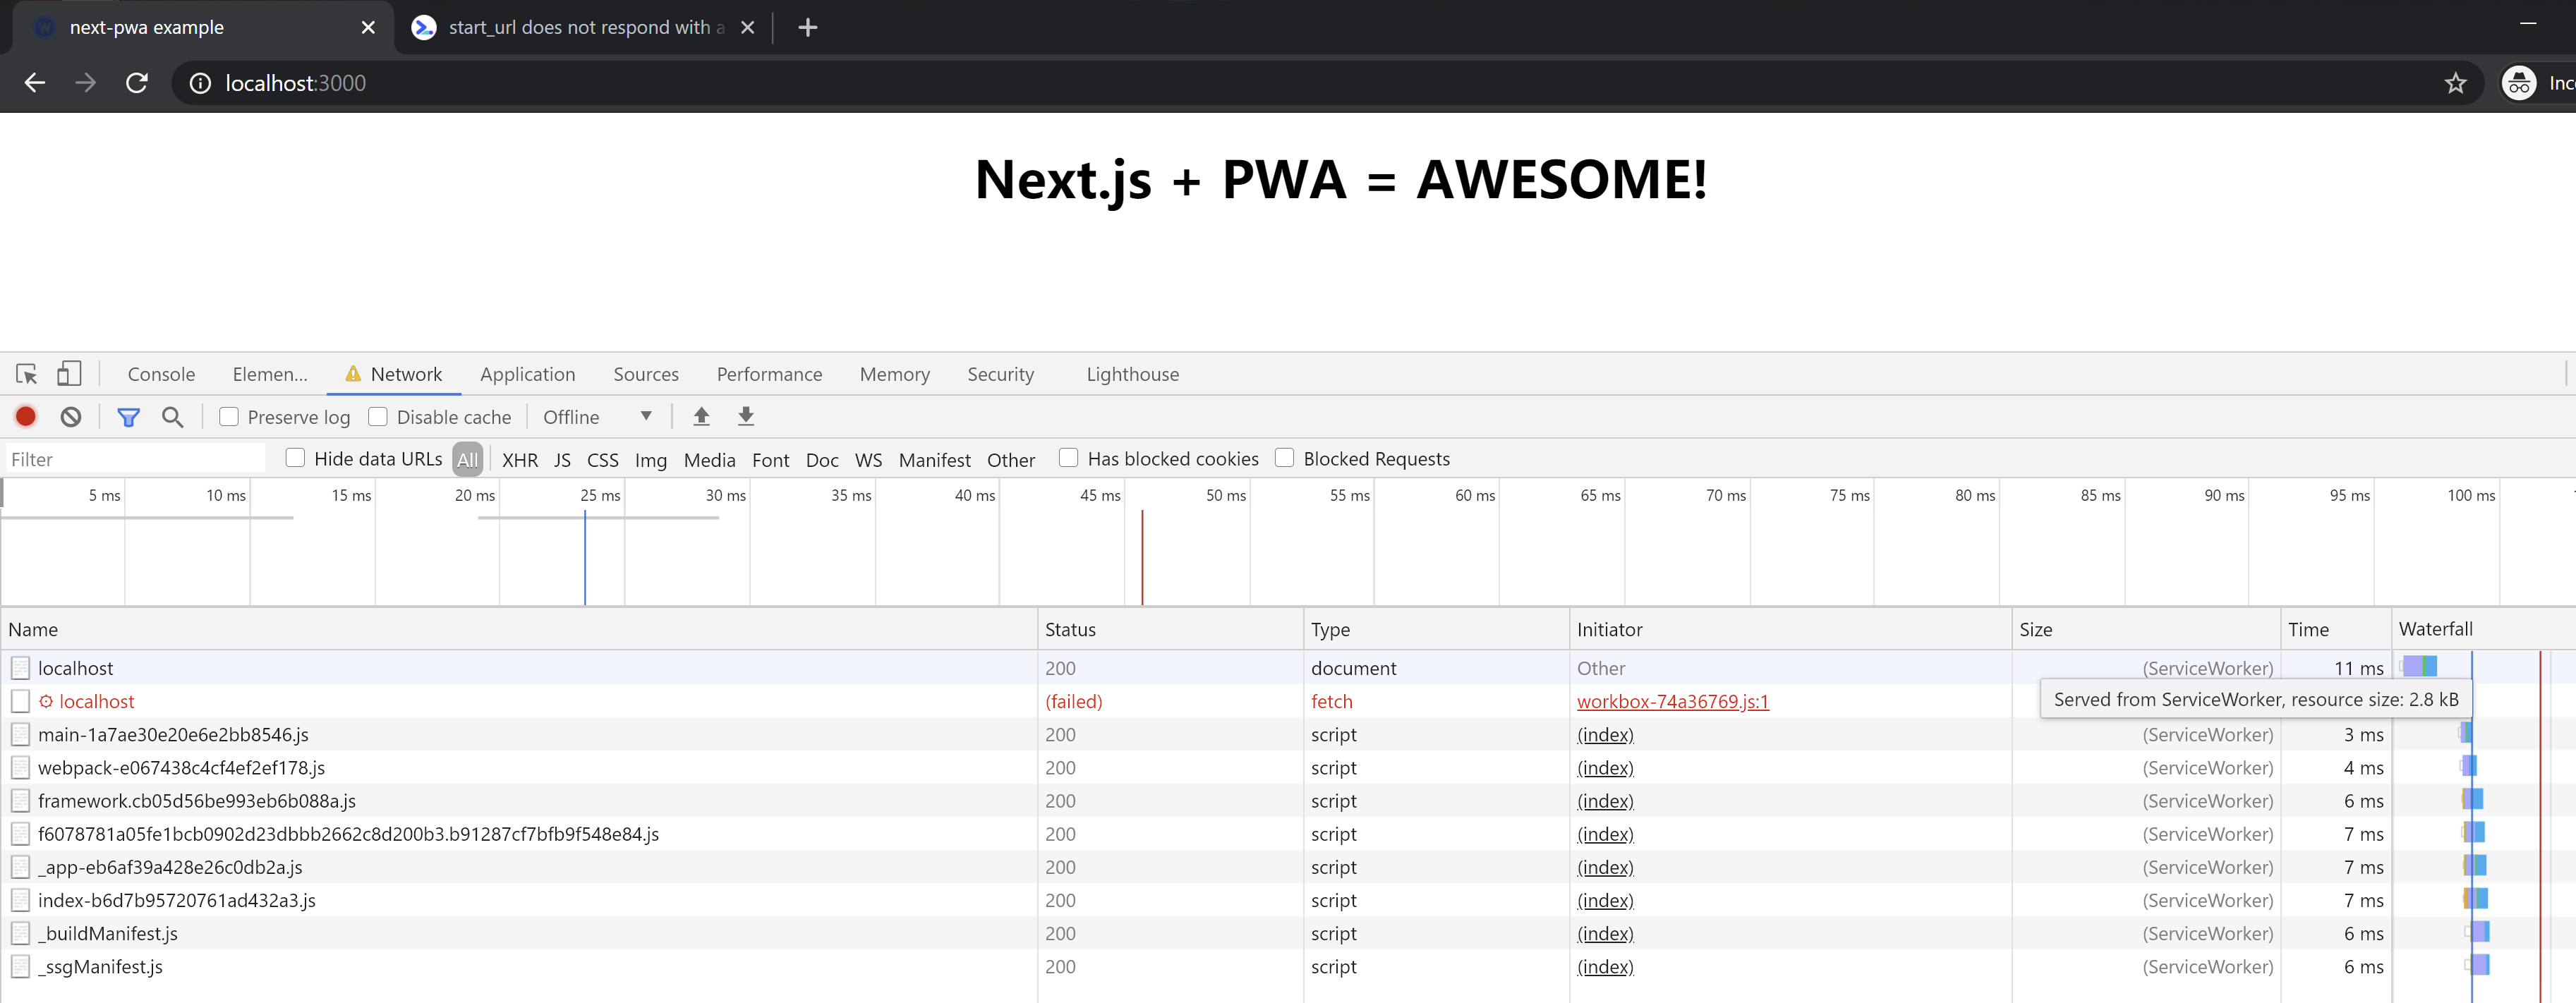Check the Blocked Requests checkbox
The height and width of the screenshot is (1003, 2576).
tap(1284, 457)
